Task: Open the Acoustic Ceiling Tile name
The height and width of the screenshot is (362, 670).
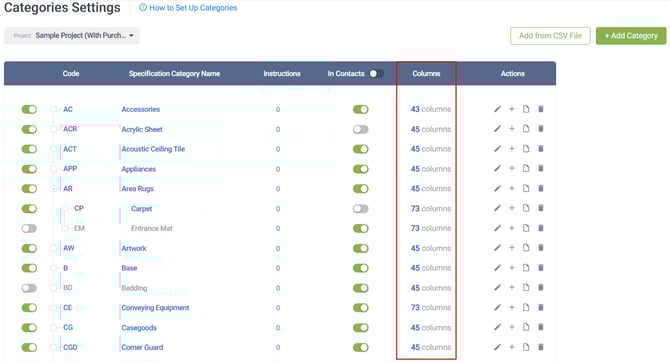Action: click(153, 149)
